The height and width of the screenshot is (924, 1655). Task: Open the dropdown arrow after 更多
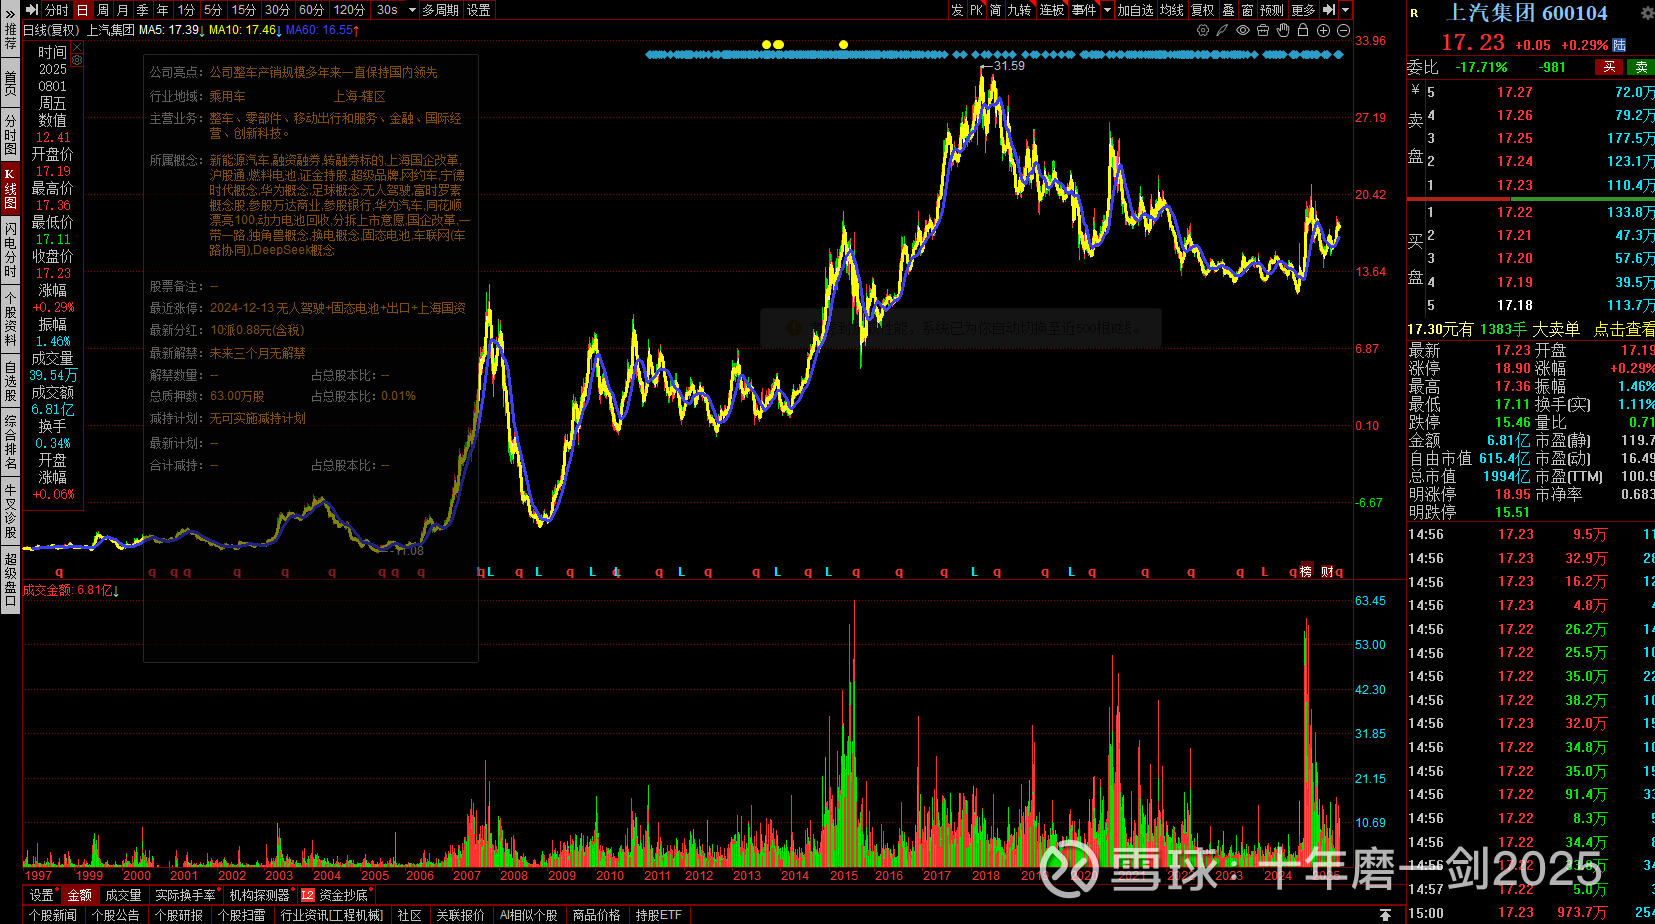point(1346,10)
